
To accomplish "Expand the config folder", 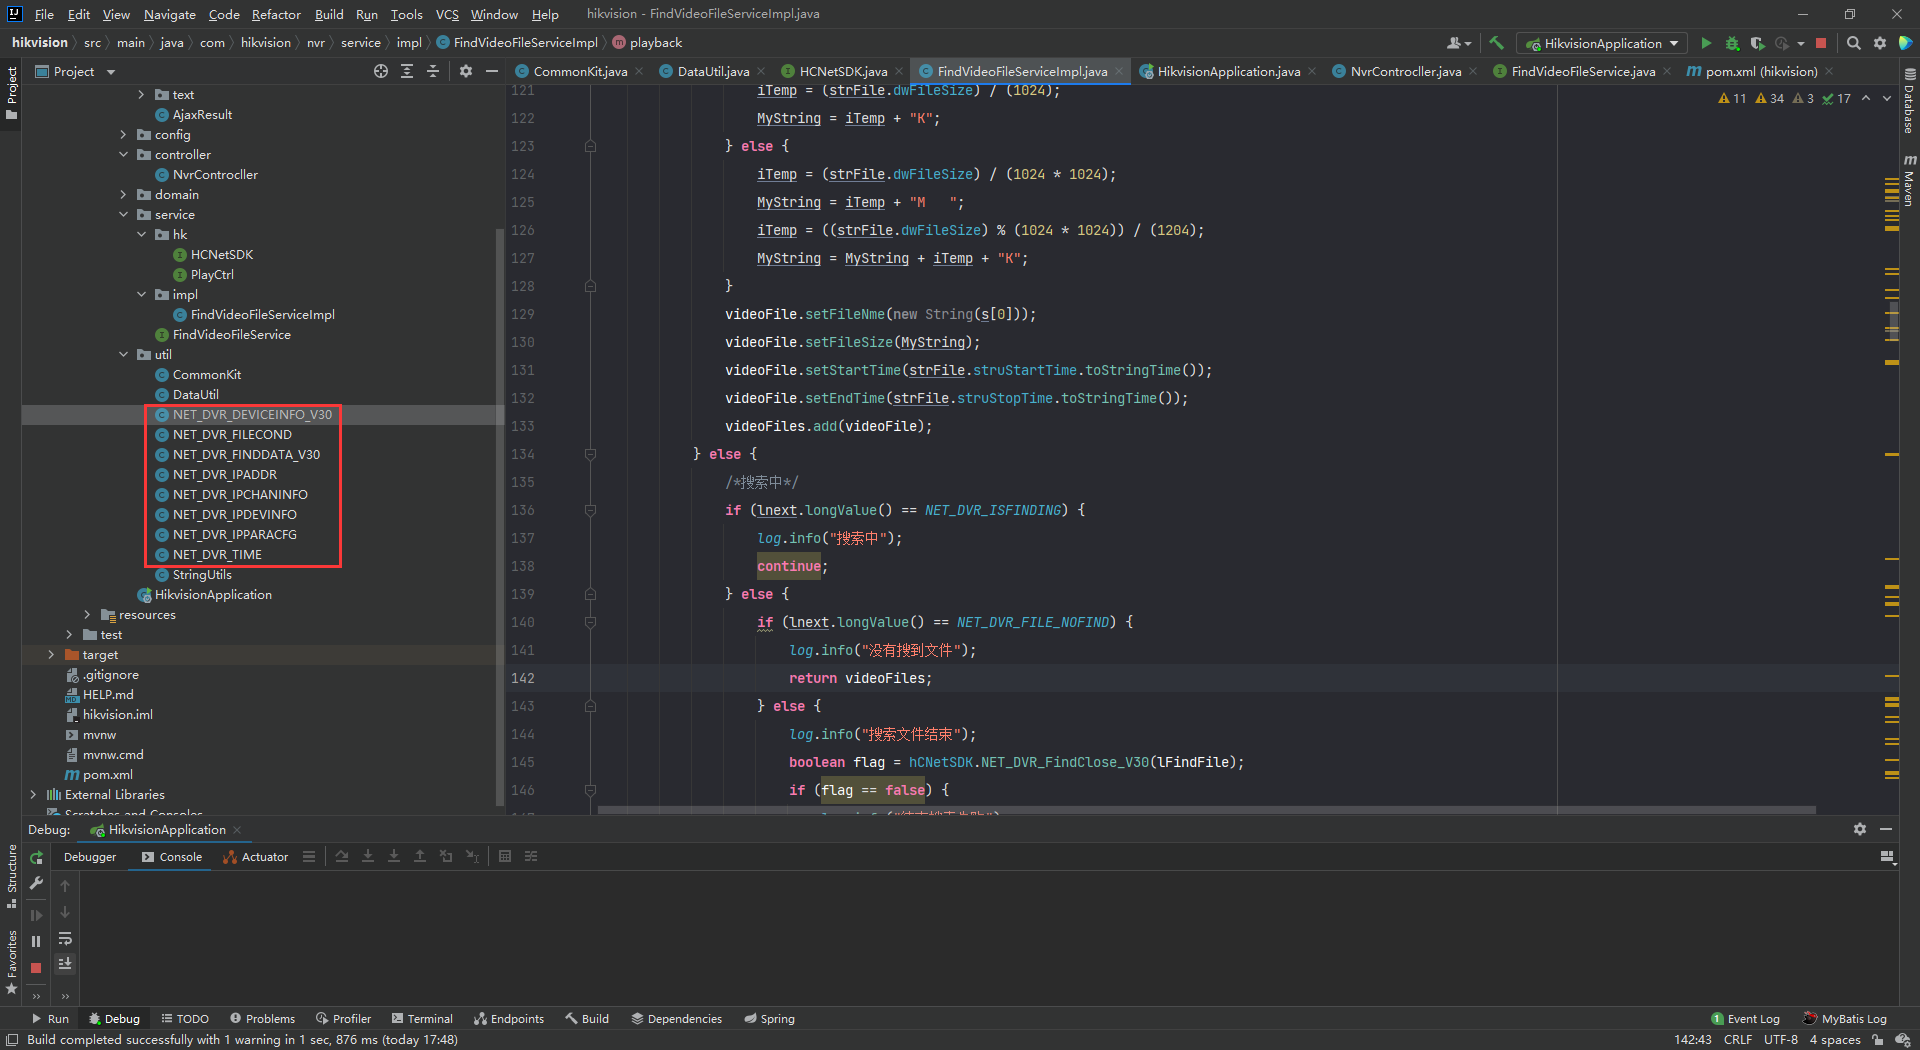I will tap(123, 135).
